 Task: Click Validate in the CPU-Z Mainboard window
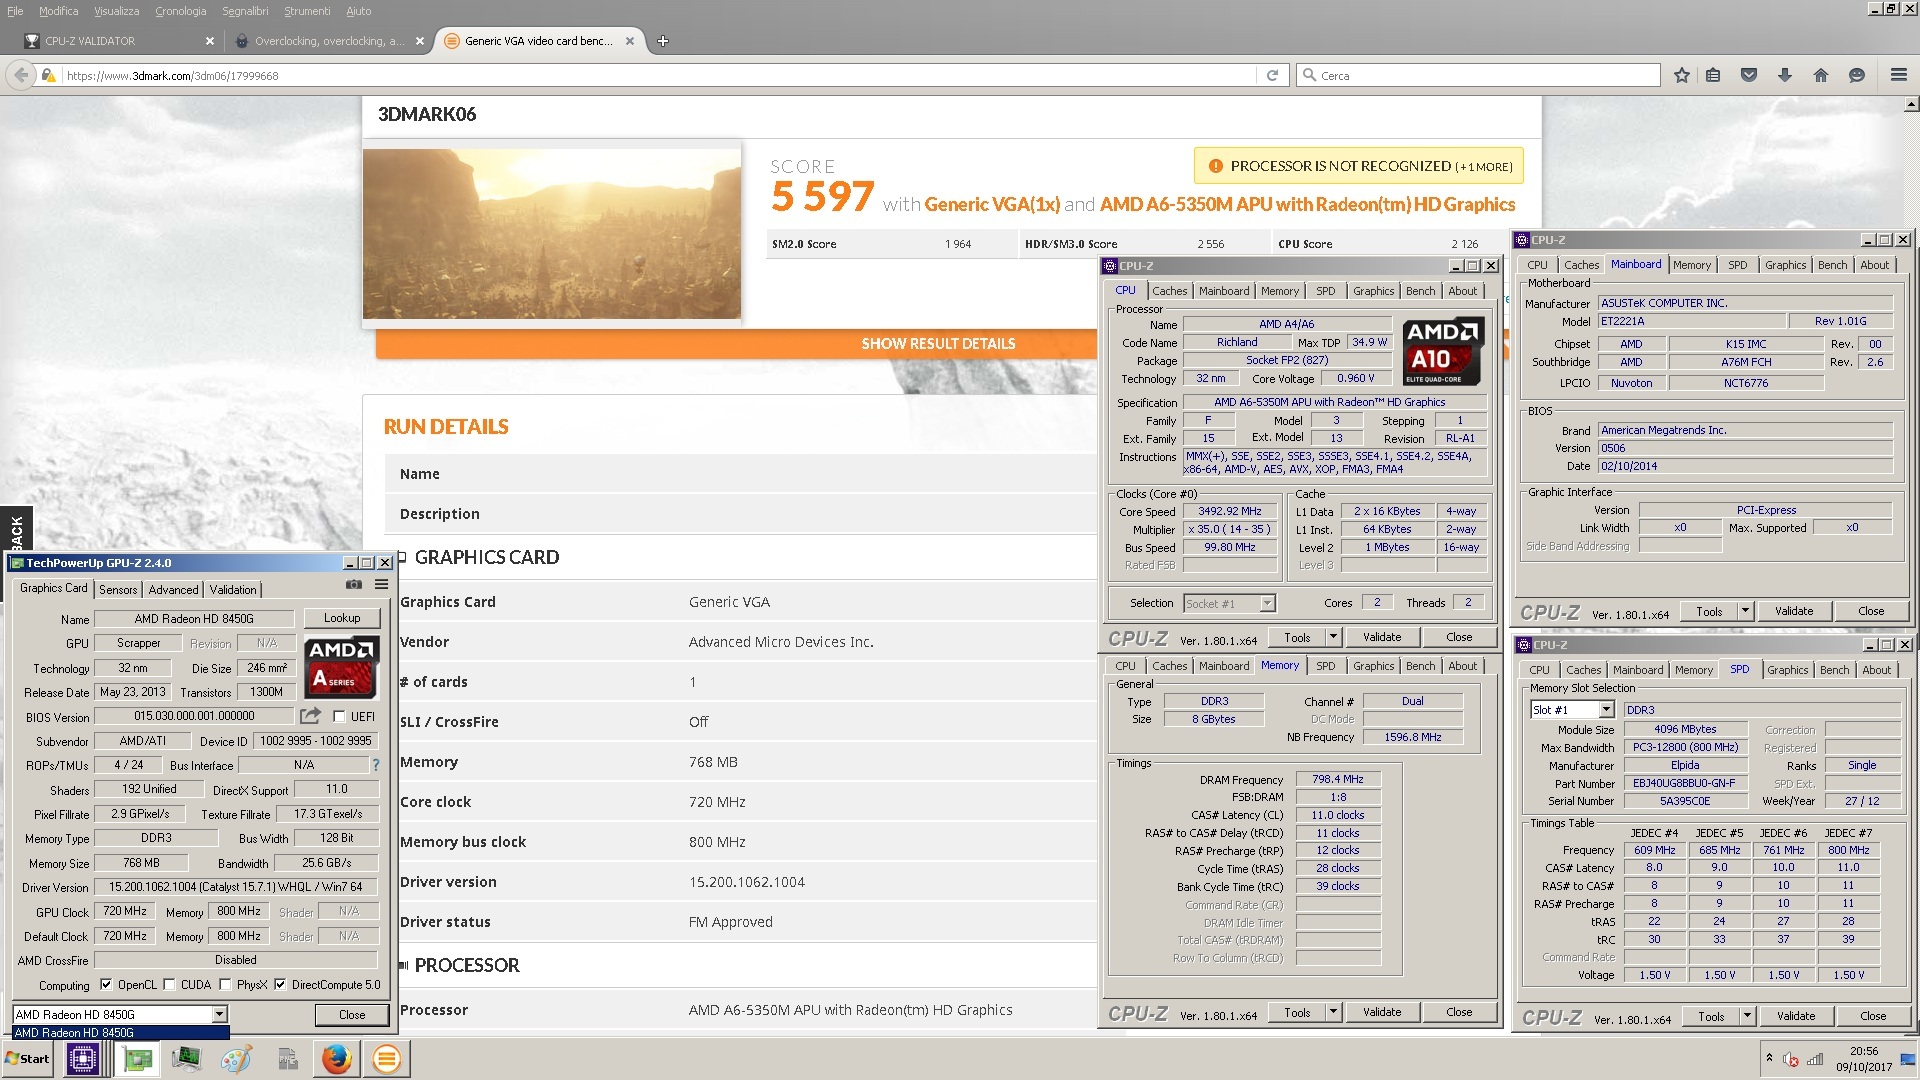click(x=1794, y=611)
